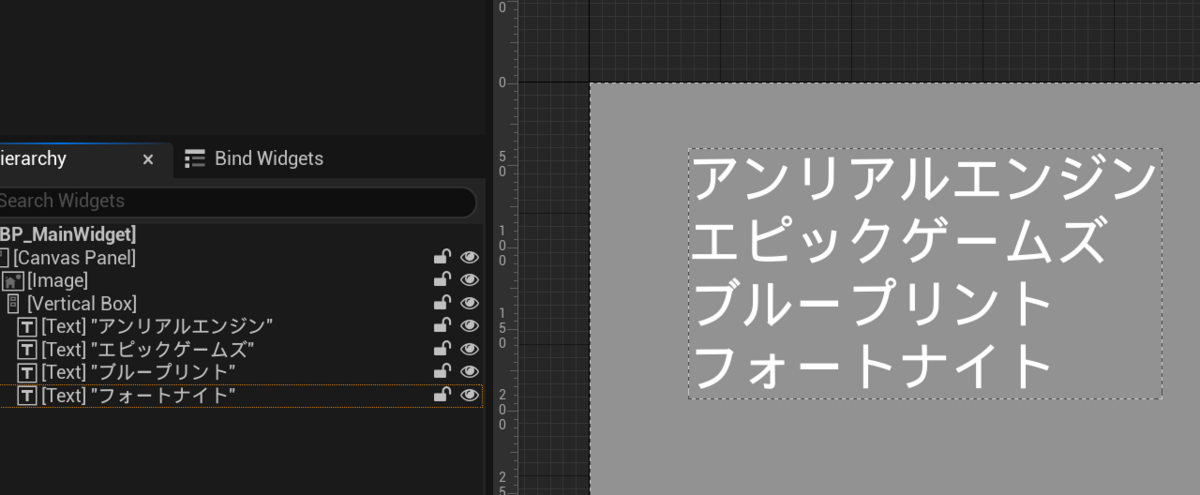Close the Hierarchy tab
Viewport: 1200px width, 495px height.
coord(148,159)
